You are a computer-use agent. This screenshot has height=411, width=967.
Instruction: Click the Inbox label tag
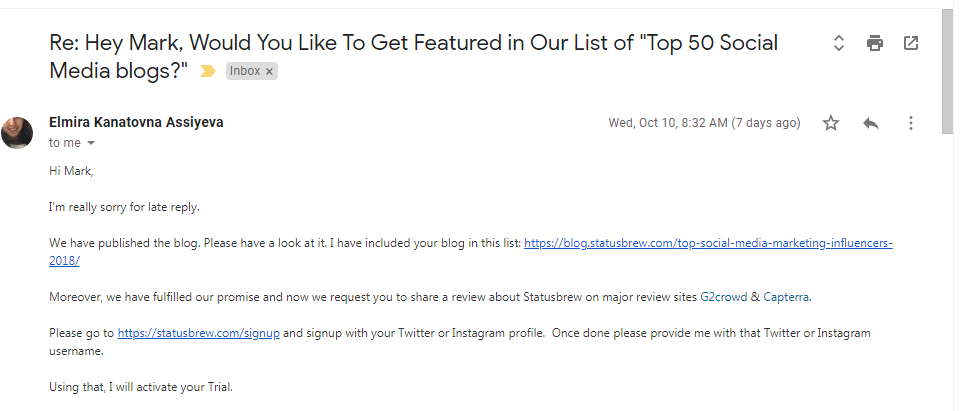245,71
